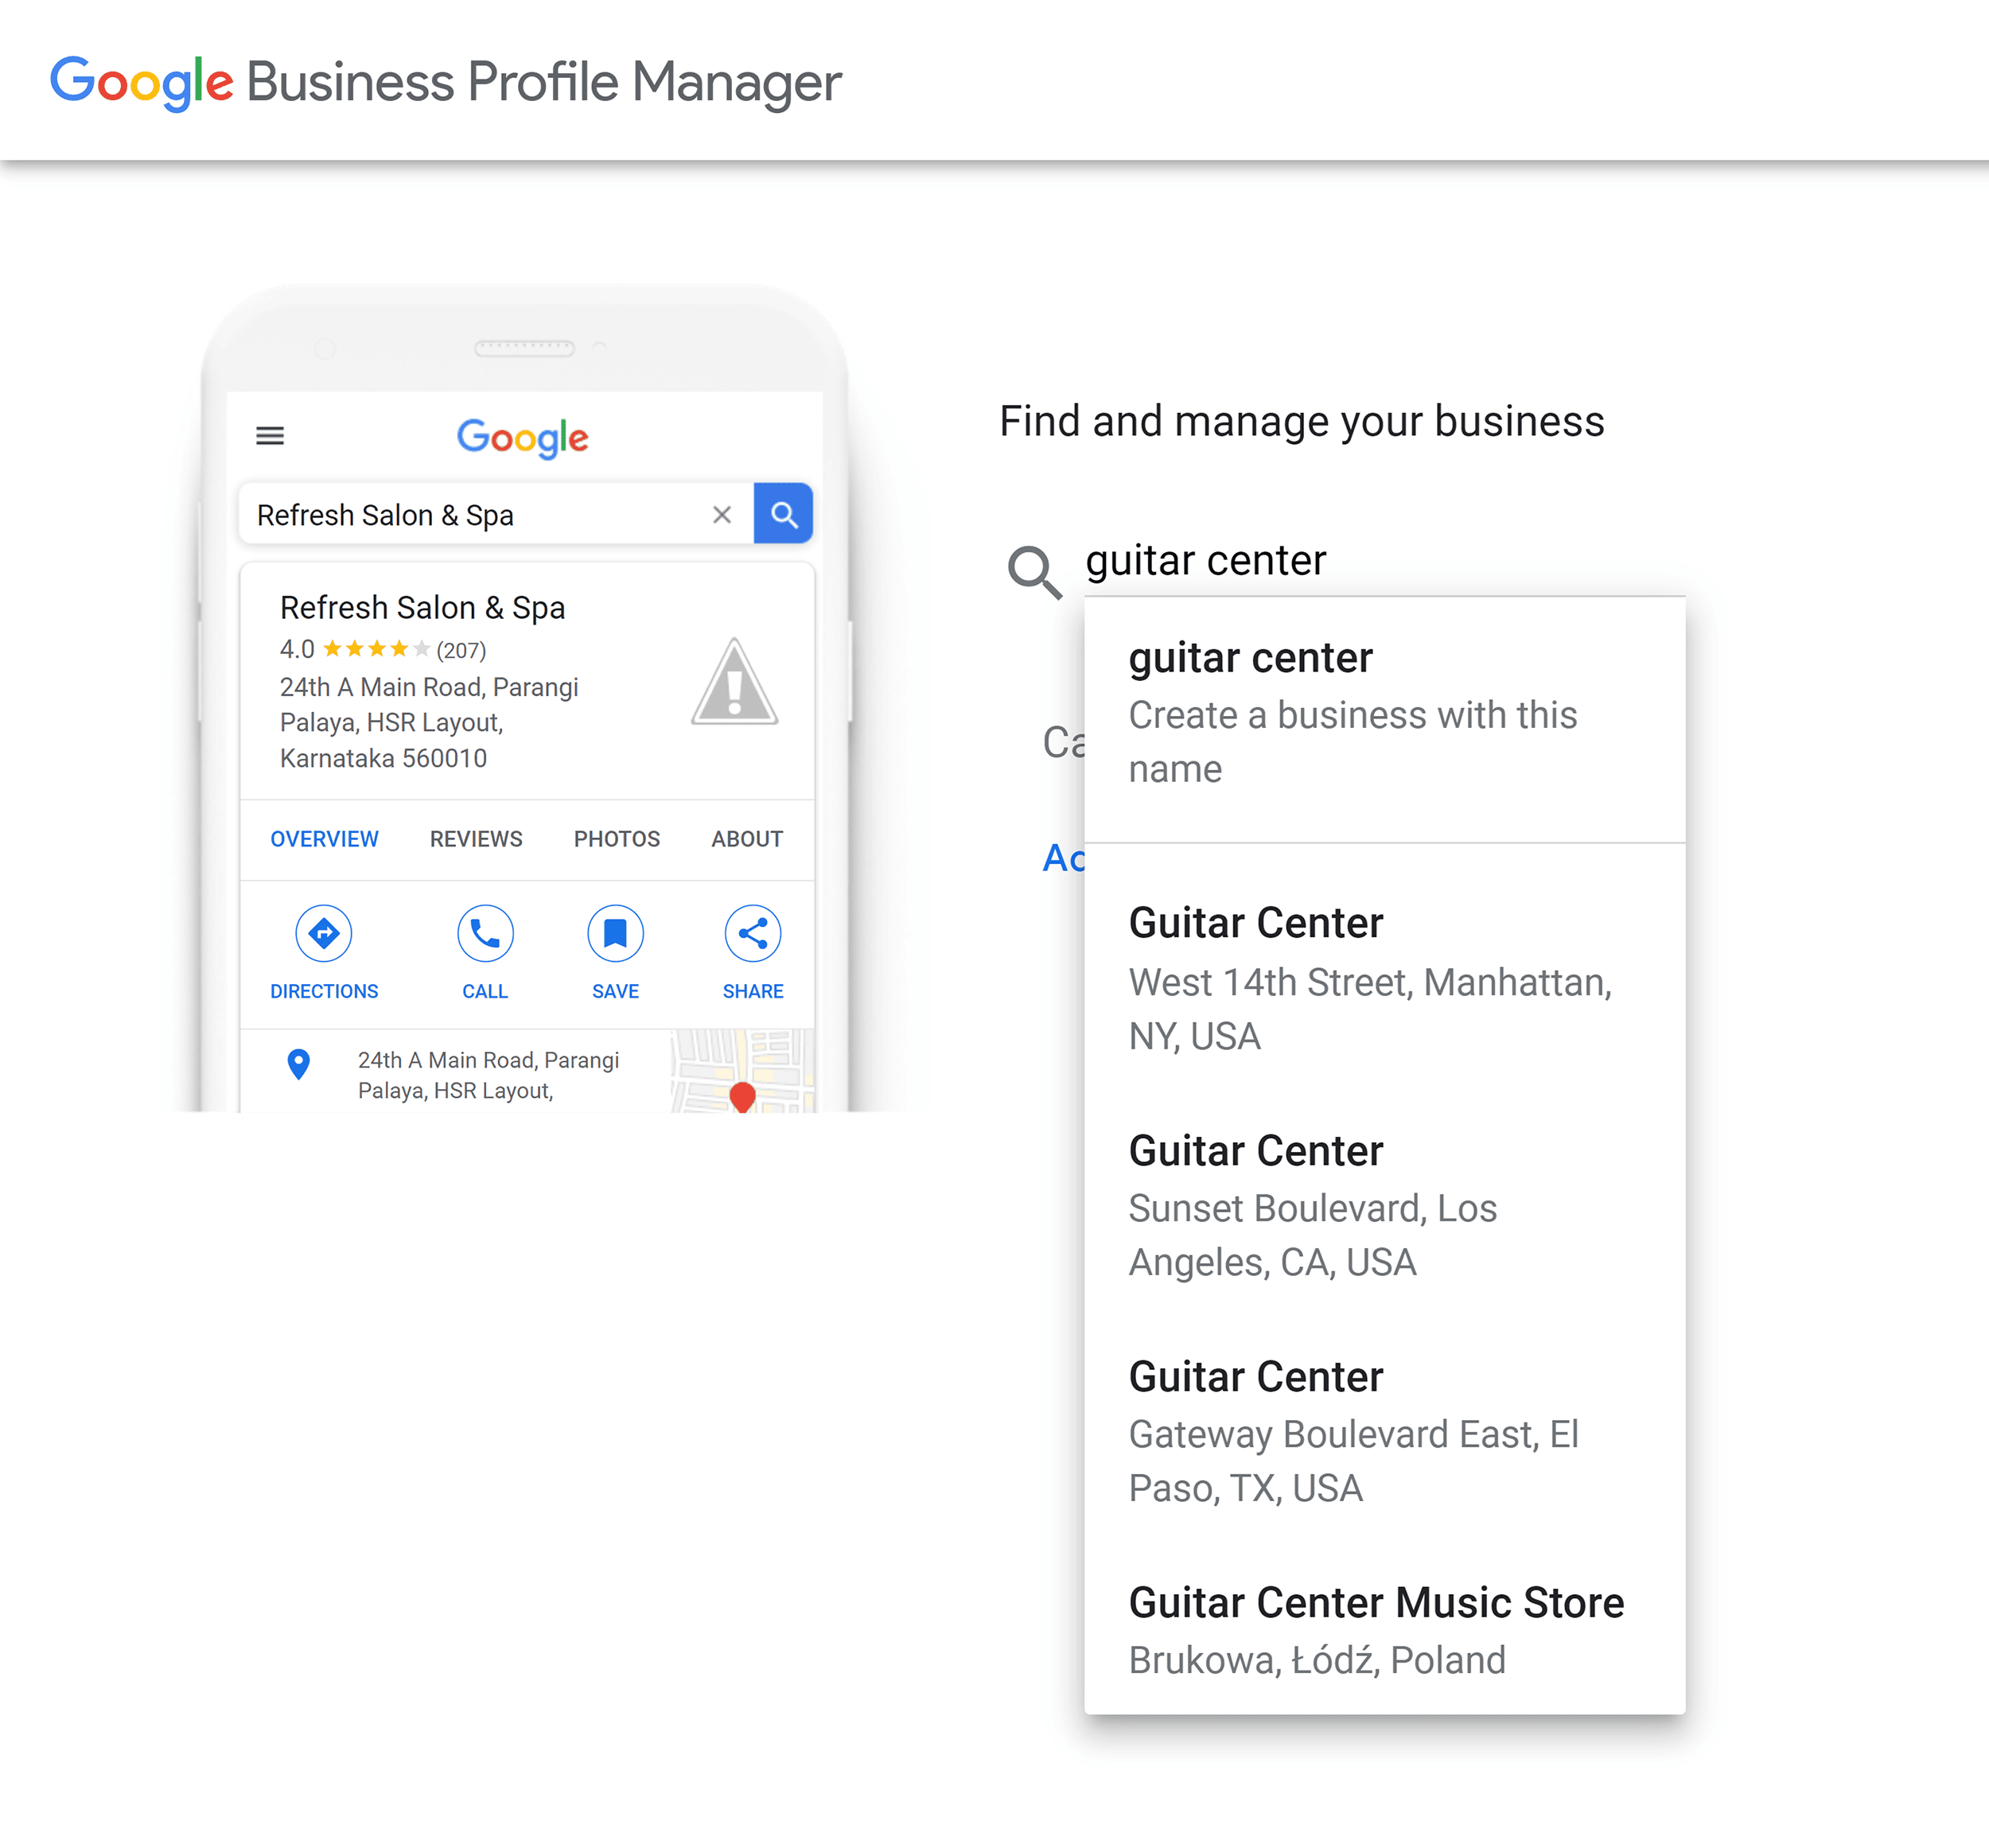This screenshot has height=1848, width=1989.
Task: Tap the Call phone icon
Action: point(485,933)
